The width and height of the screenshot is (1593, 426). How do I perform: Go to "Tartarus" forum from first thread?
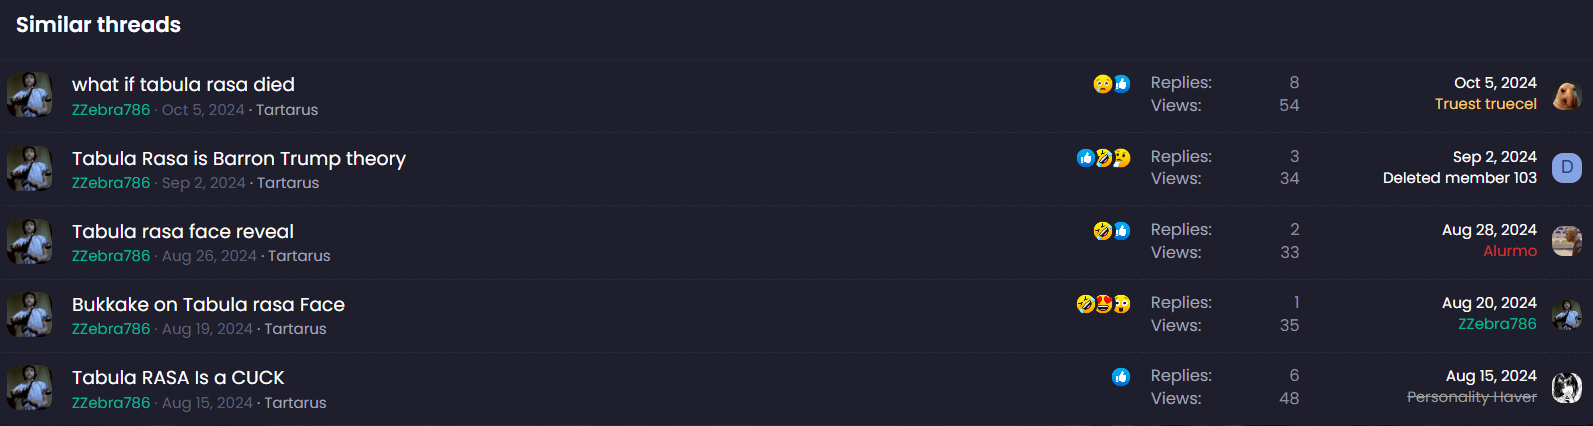[x=287, y=110]
